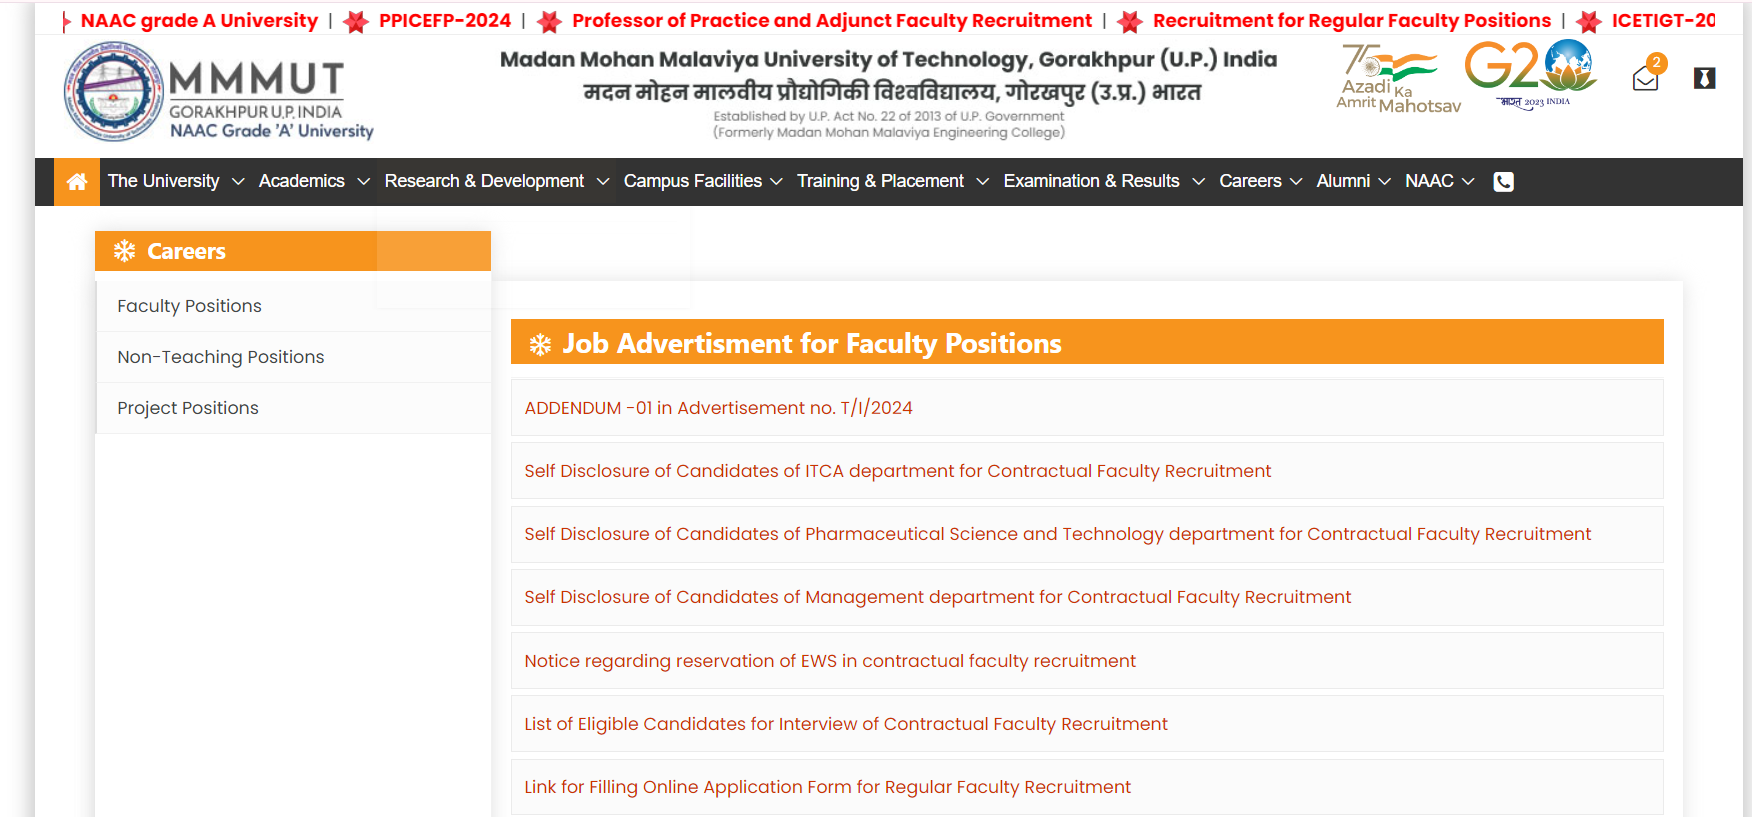Open The University menu

point(164,181)
